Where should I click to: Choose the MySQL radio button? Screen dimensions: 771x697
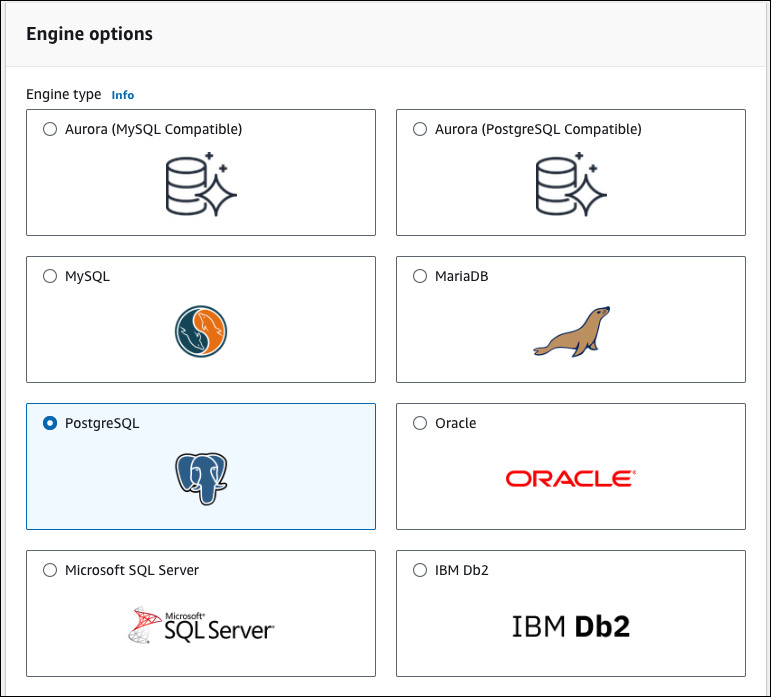(x=50, y=276)
